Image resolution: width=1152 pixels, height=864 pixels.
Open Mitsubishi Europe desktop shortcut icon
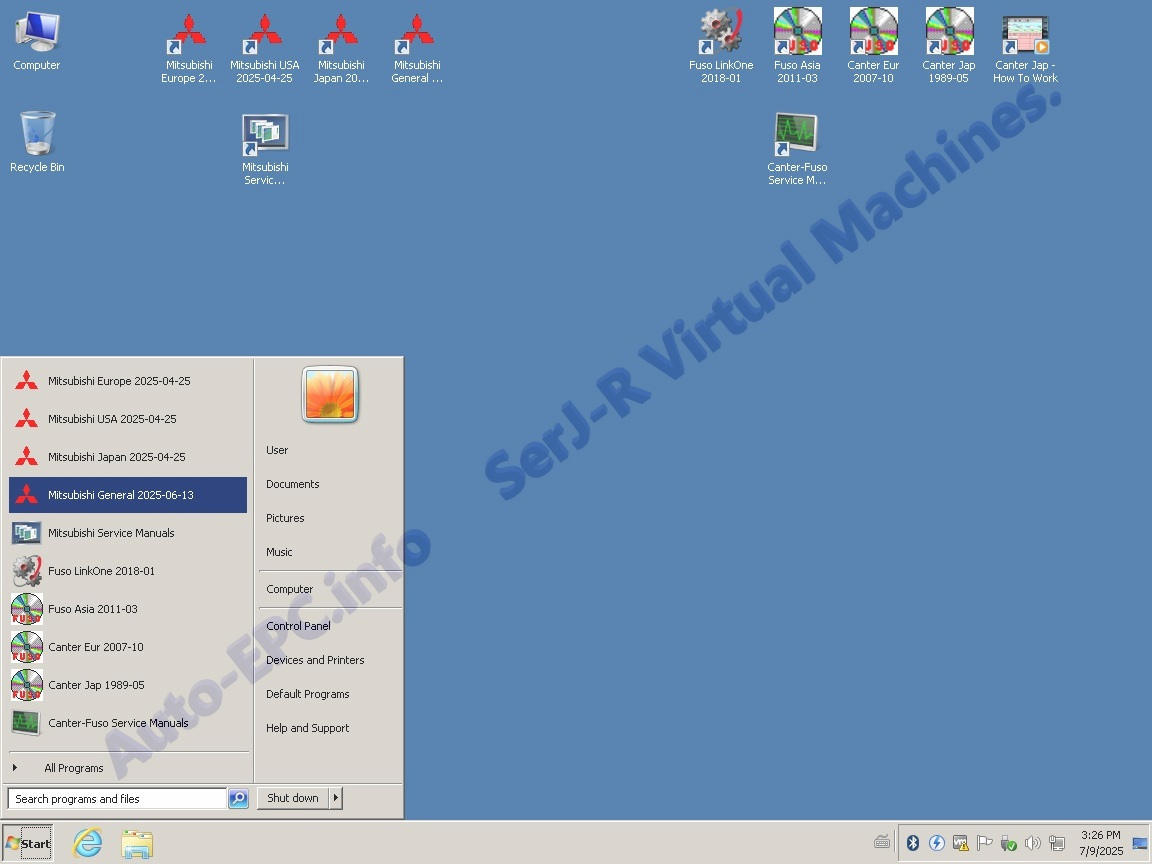point(188,35)
